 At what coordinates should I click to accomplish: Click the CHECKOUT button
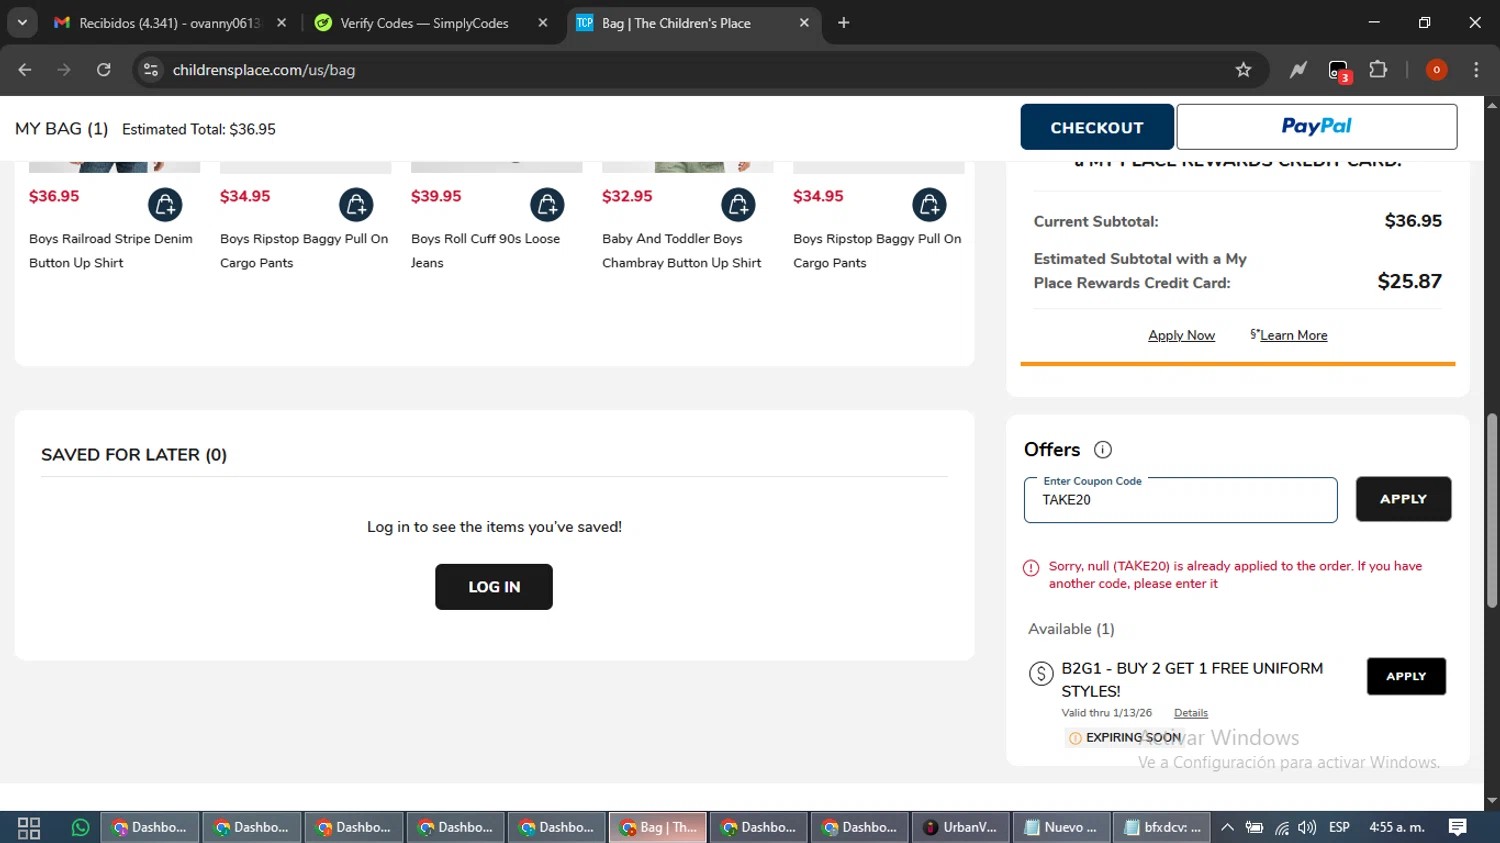[x=1097, y=127]
